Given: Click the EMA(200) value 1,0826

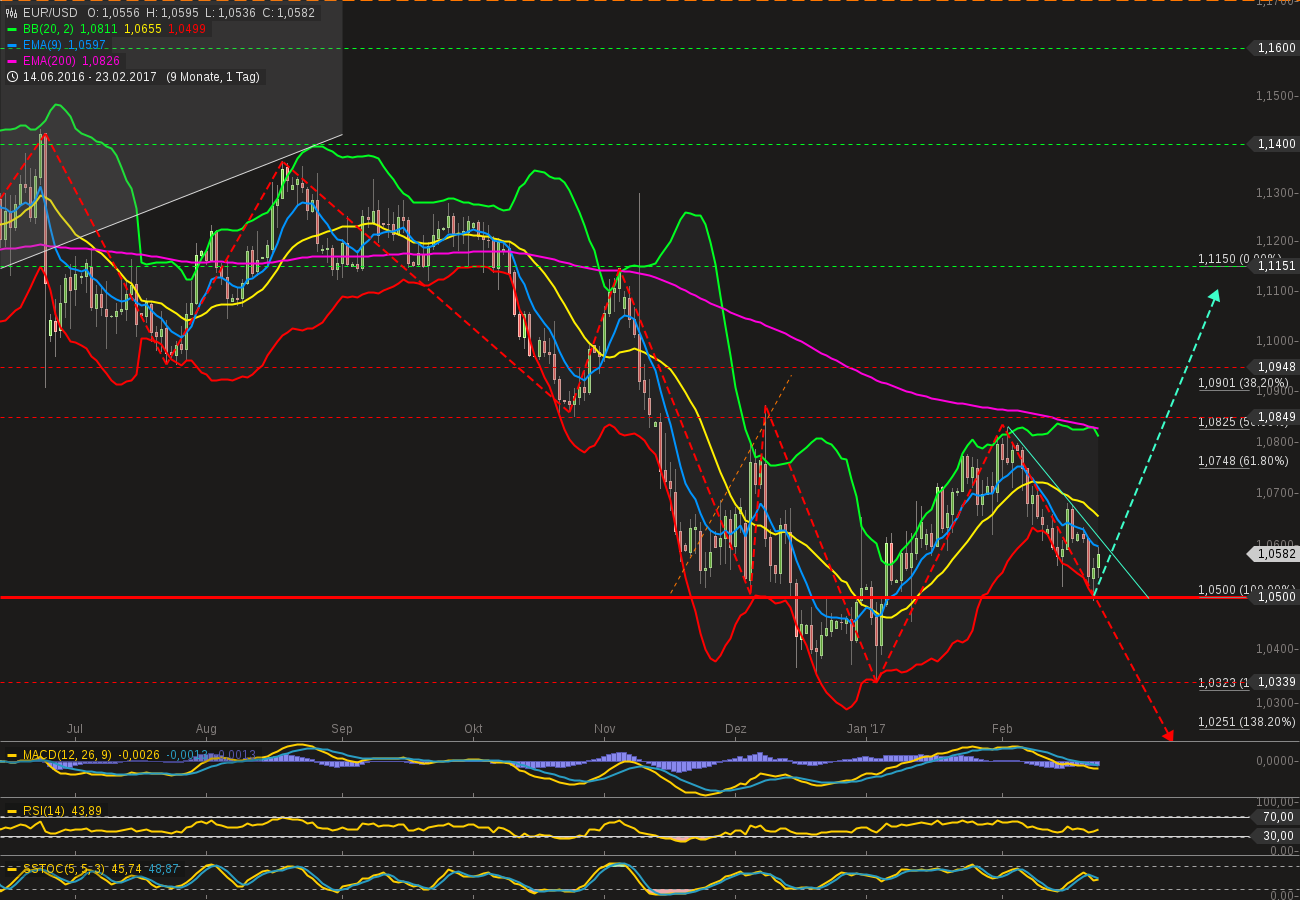Looking at the screenshot, I should coord(103,61).
